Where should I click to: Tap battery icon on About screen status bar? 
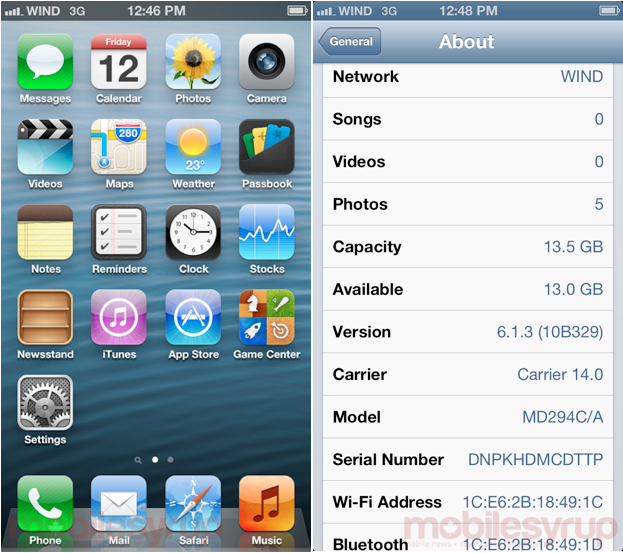click(609, 10)
